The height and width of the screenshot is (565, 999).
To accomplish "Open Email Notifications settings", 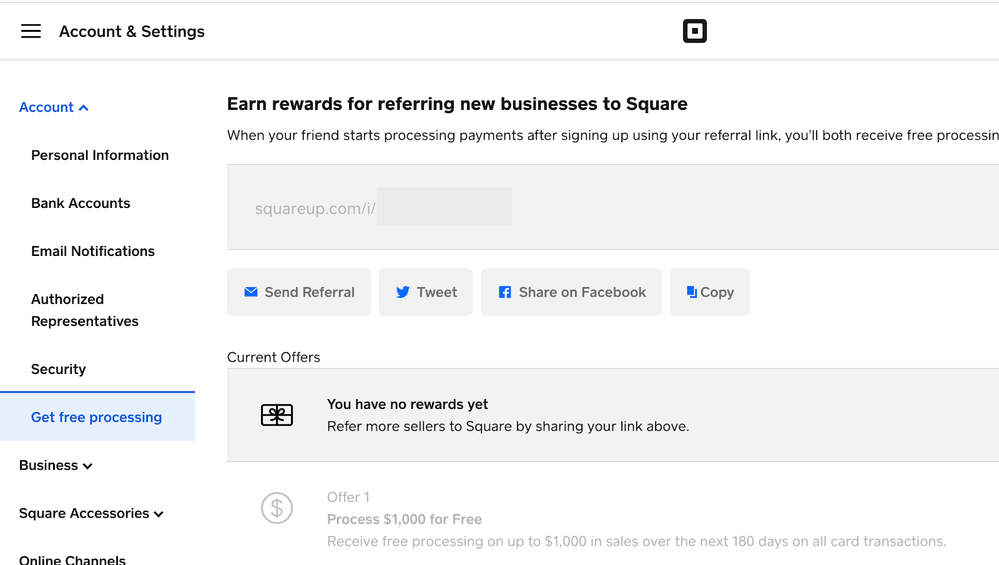I will click(93, 251).
